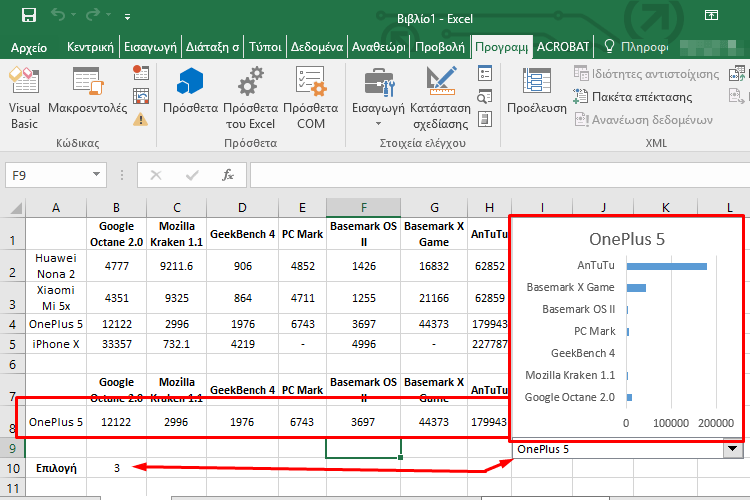
Task: Open the Δεδομένα tab
Action: pos(317,47)
